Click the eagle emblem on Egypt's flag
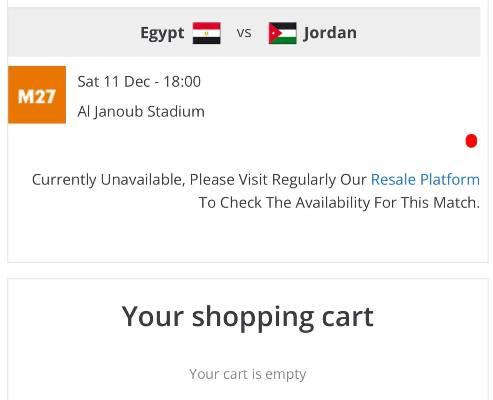This screenshot has height=400, width=493. [207, 33]
